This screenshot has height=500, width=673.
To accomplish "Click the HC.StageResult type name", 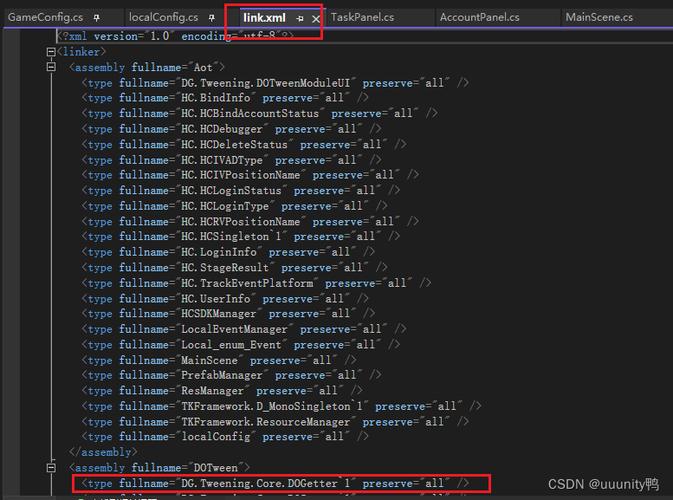I will pos(225,268).
